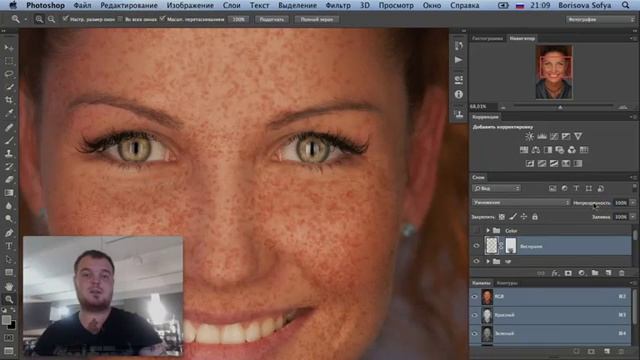Image resolution: width=640 pixels, height=360 pixels.
Task: Select the Healing Brush tool
Action: pos(9,127)
